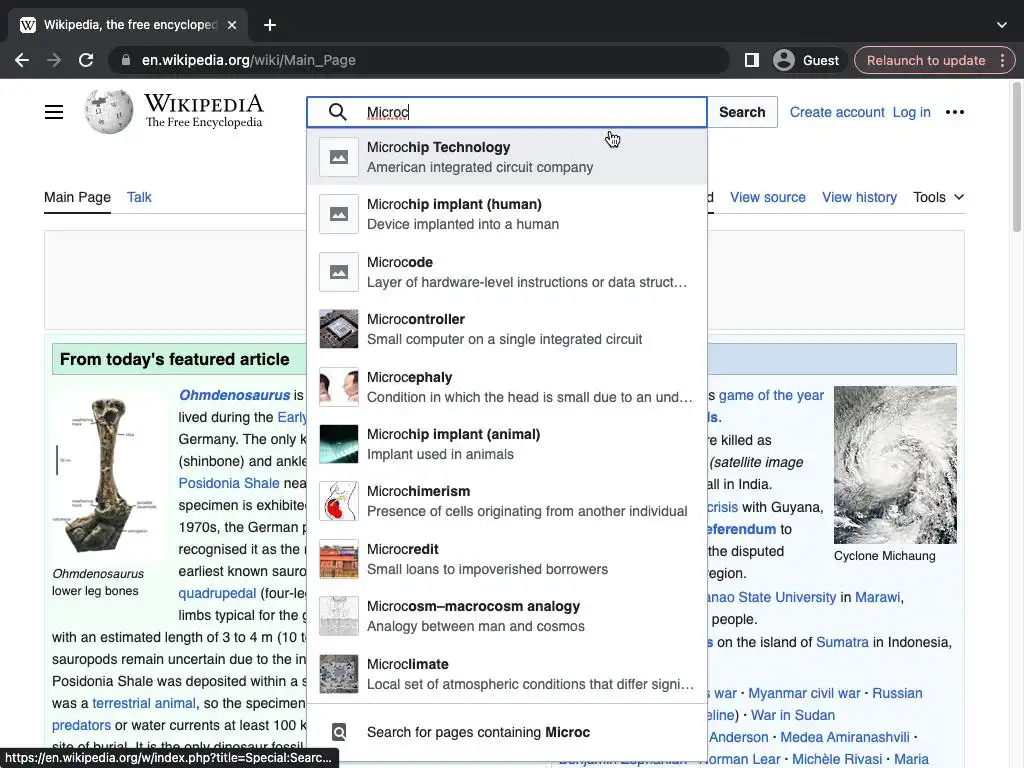Click placeholder image for Microchip Technology
The width and height of the screenshot is (1024, 768).
pyautogui.click(x=338, y=157)
